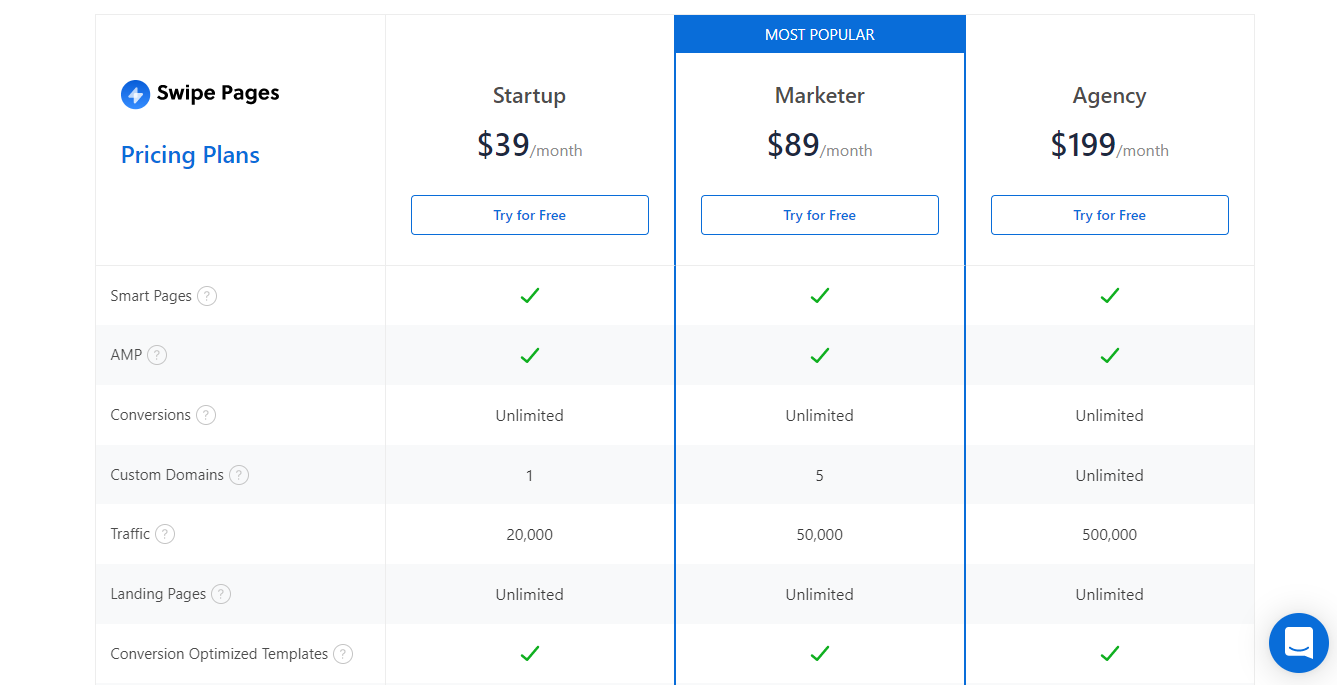Screen dimensions: 1337x685
Task: Select the Most Popular banner
Action: pyautogui.click(x=820, y=35)
